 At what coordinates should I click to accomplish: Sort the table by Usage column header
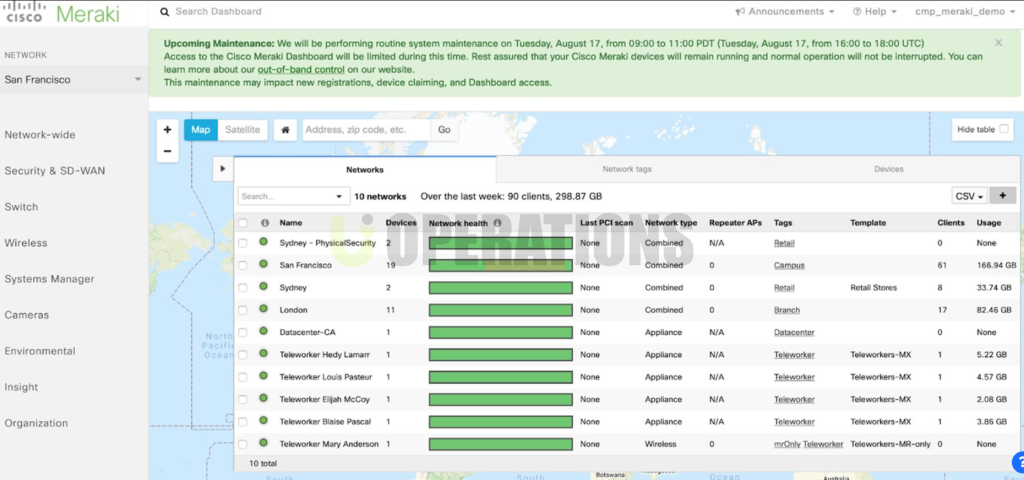(x=988, y=223)
